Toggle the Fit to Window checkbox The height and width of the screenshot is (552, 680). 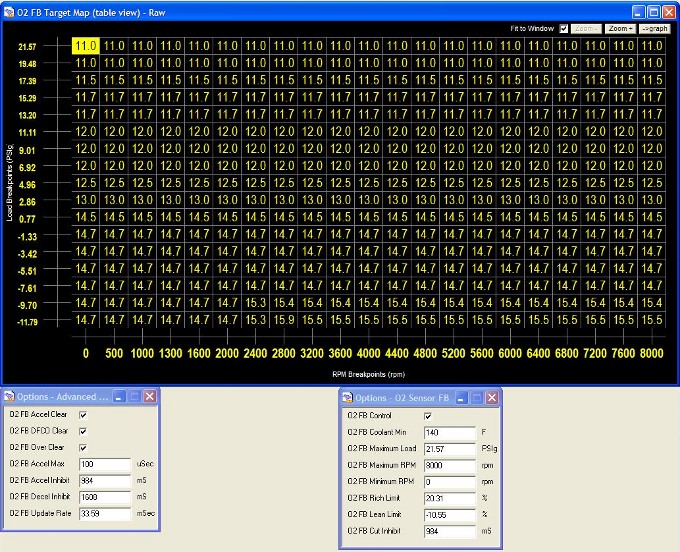(x=564, y=29)
